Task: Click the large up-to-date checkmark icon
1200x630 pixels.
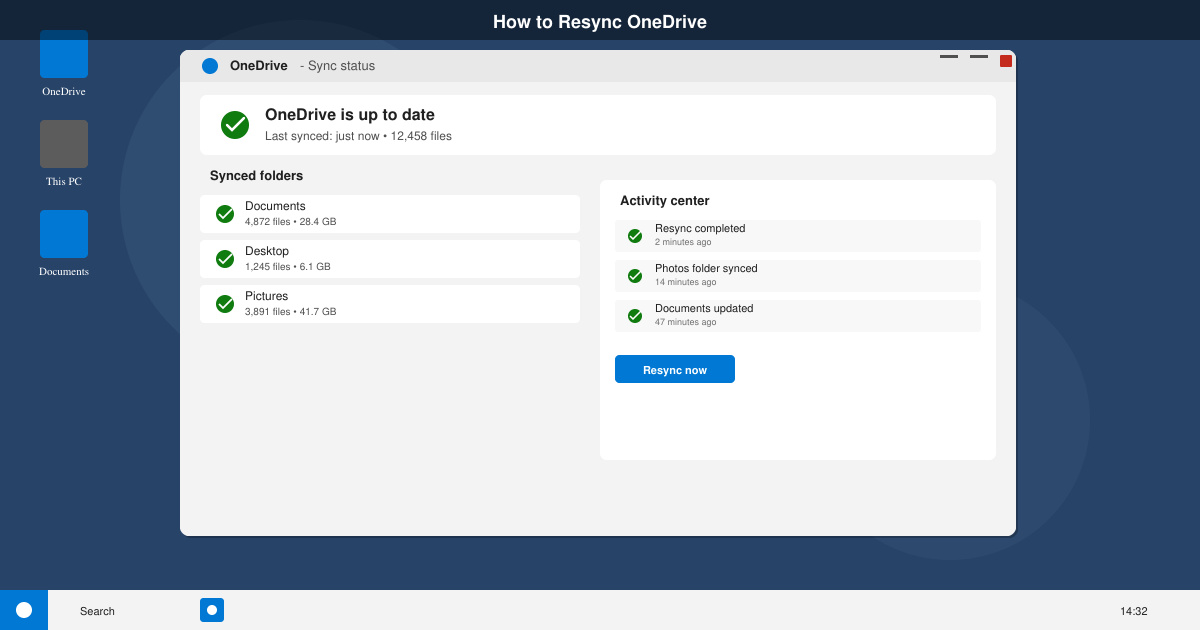Action: pos(235,125)
